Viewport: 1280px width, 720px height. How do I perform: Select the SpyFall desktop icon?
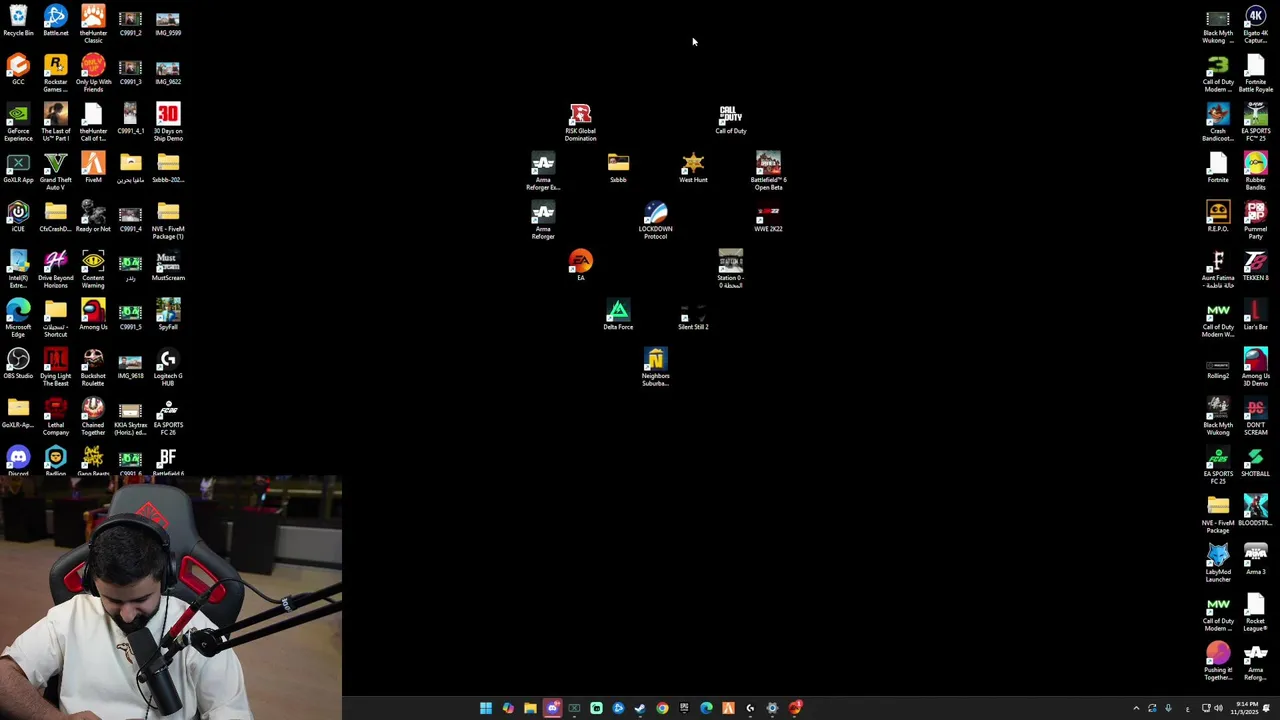pyautogui.click(x=168, y=315)
